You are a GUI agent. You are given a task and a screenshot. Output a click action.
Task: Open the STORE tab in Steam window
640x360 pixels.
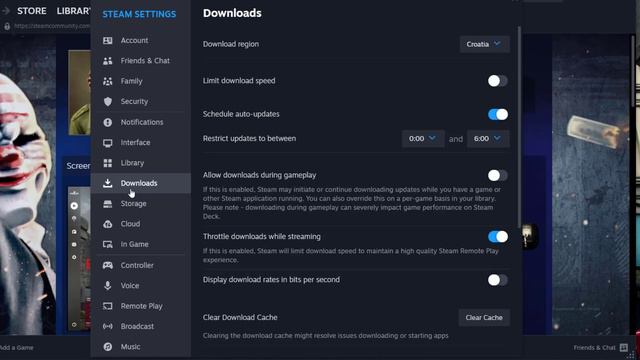pyautogui.click(x=31, y=11)
